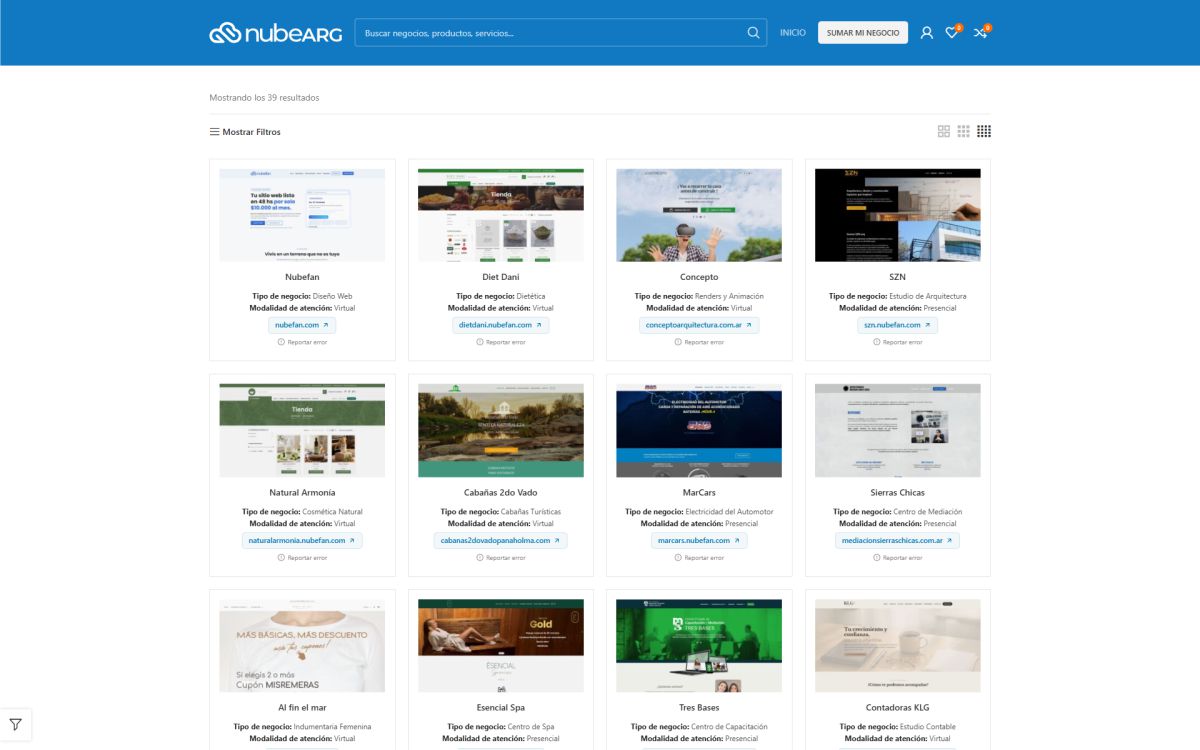Click the Cabañas 2do Vado title
This screenshot has height=750, width=1200.
(x=500, y=492)
